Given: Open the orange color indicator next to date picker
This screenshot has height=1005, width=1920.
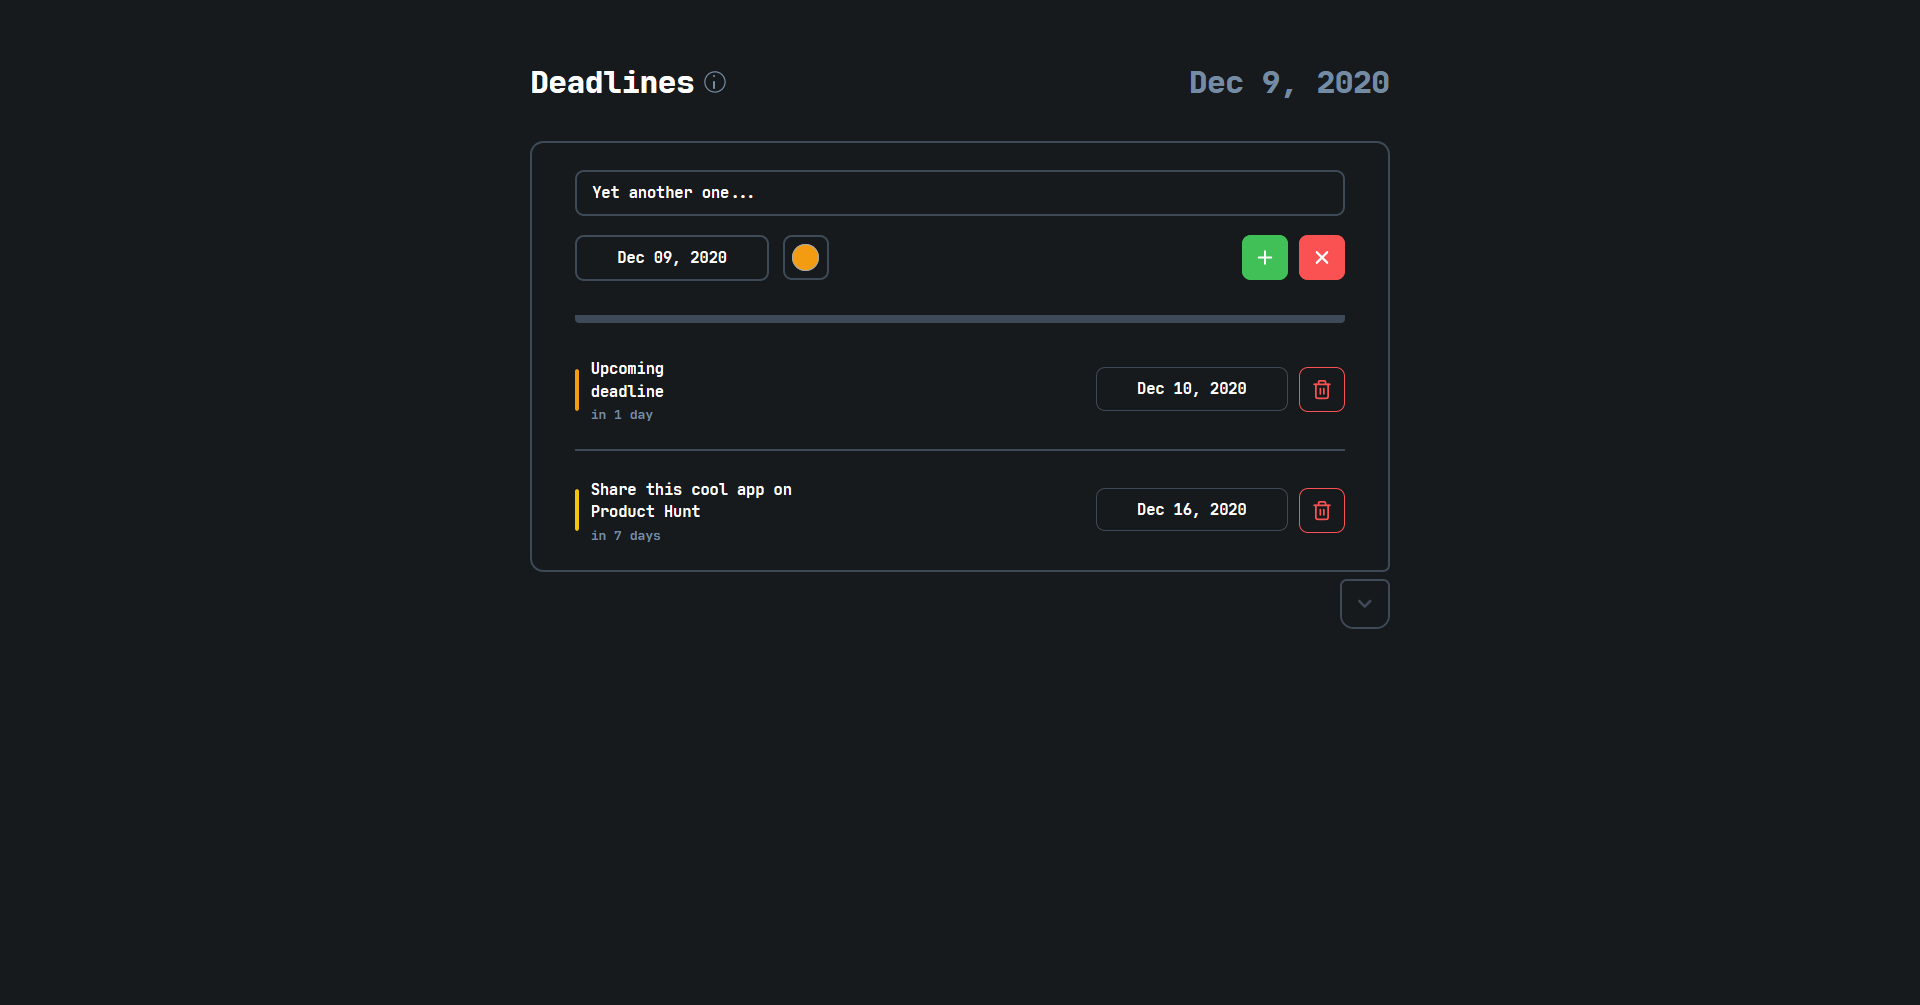Looking at the screenshot, I should point(806,257).
